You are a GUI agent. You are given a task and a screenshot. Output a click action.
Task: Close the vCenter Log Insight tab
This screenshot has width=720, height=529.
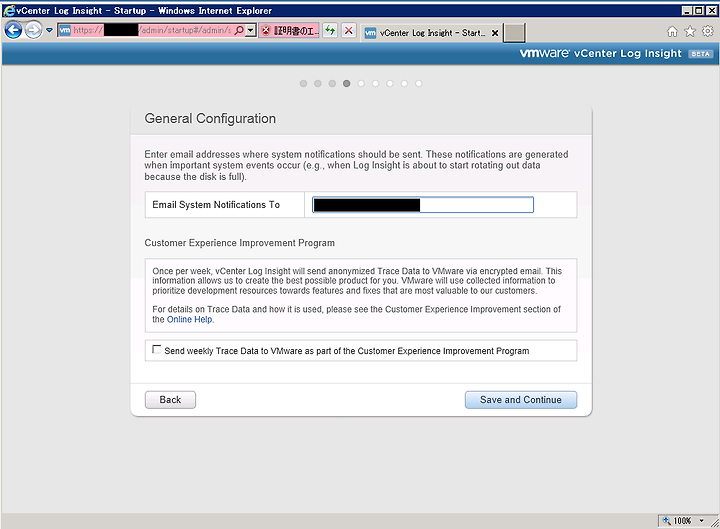495,33
